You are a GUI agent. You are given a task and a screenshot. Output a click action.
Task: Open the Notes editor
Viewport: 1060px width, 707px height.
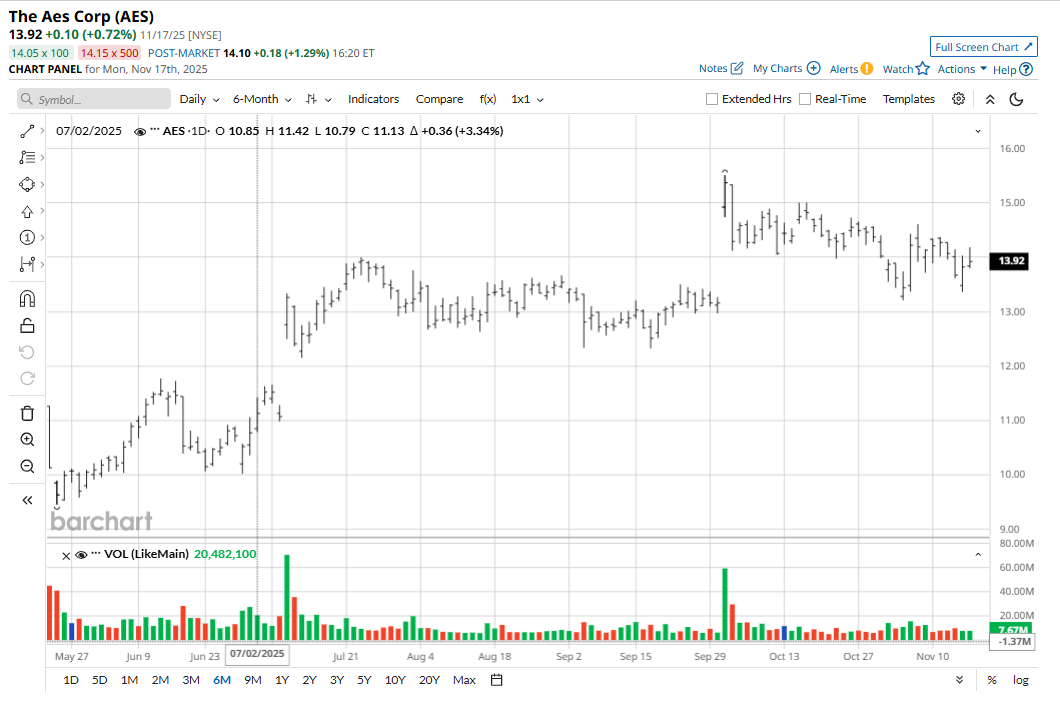(721, 68)
